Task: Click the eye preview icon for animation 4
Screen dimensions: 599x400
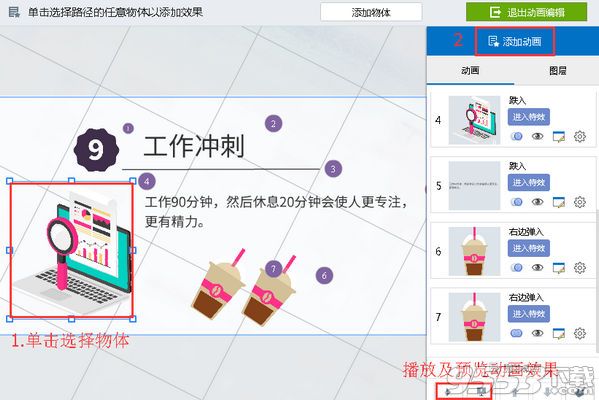Action: 537,136
